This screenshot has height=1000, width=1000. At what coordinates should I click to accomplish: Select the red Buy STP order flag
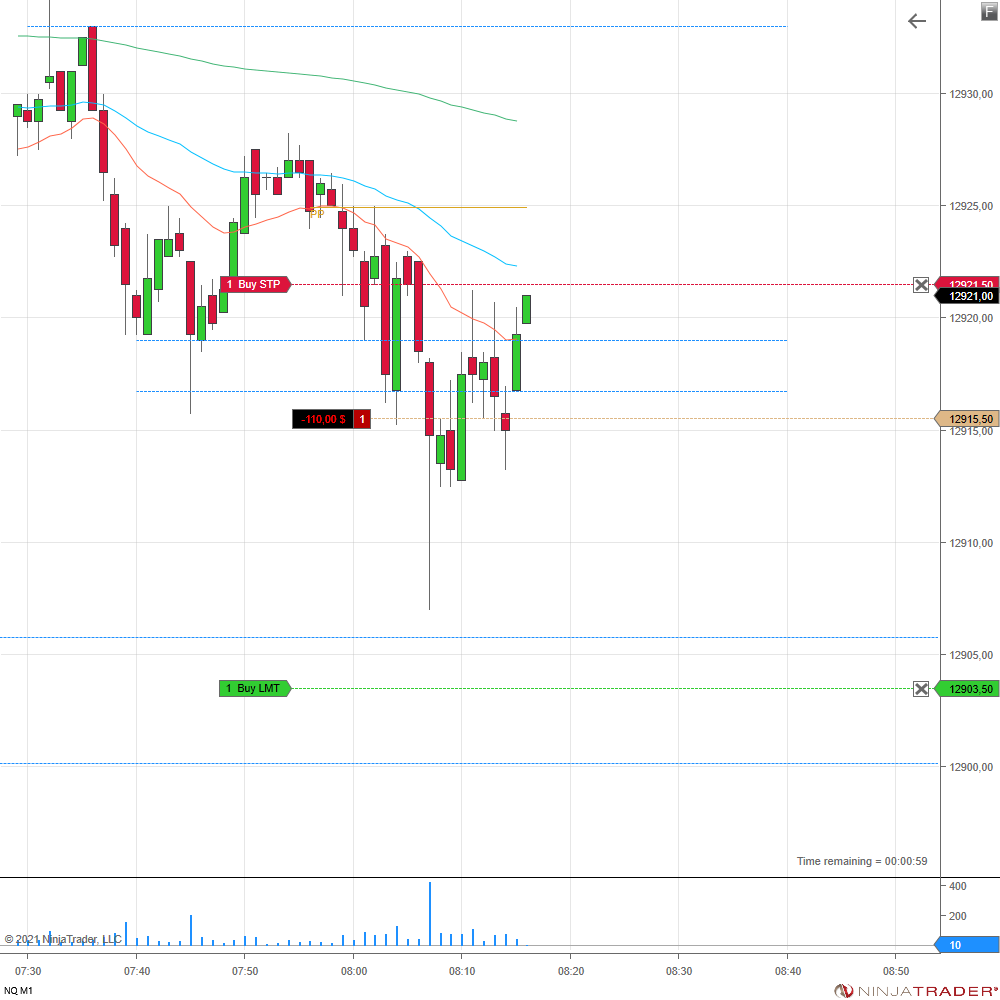click(x=256, y=285)
